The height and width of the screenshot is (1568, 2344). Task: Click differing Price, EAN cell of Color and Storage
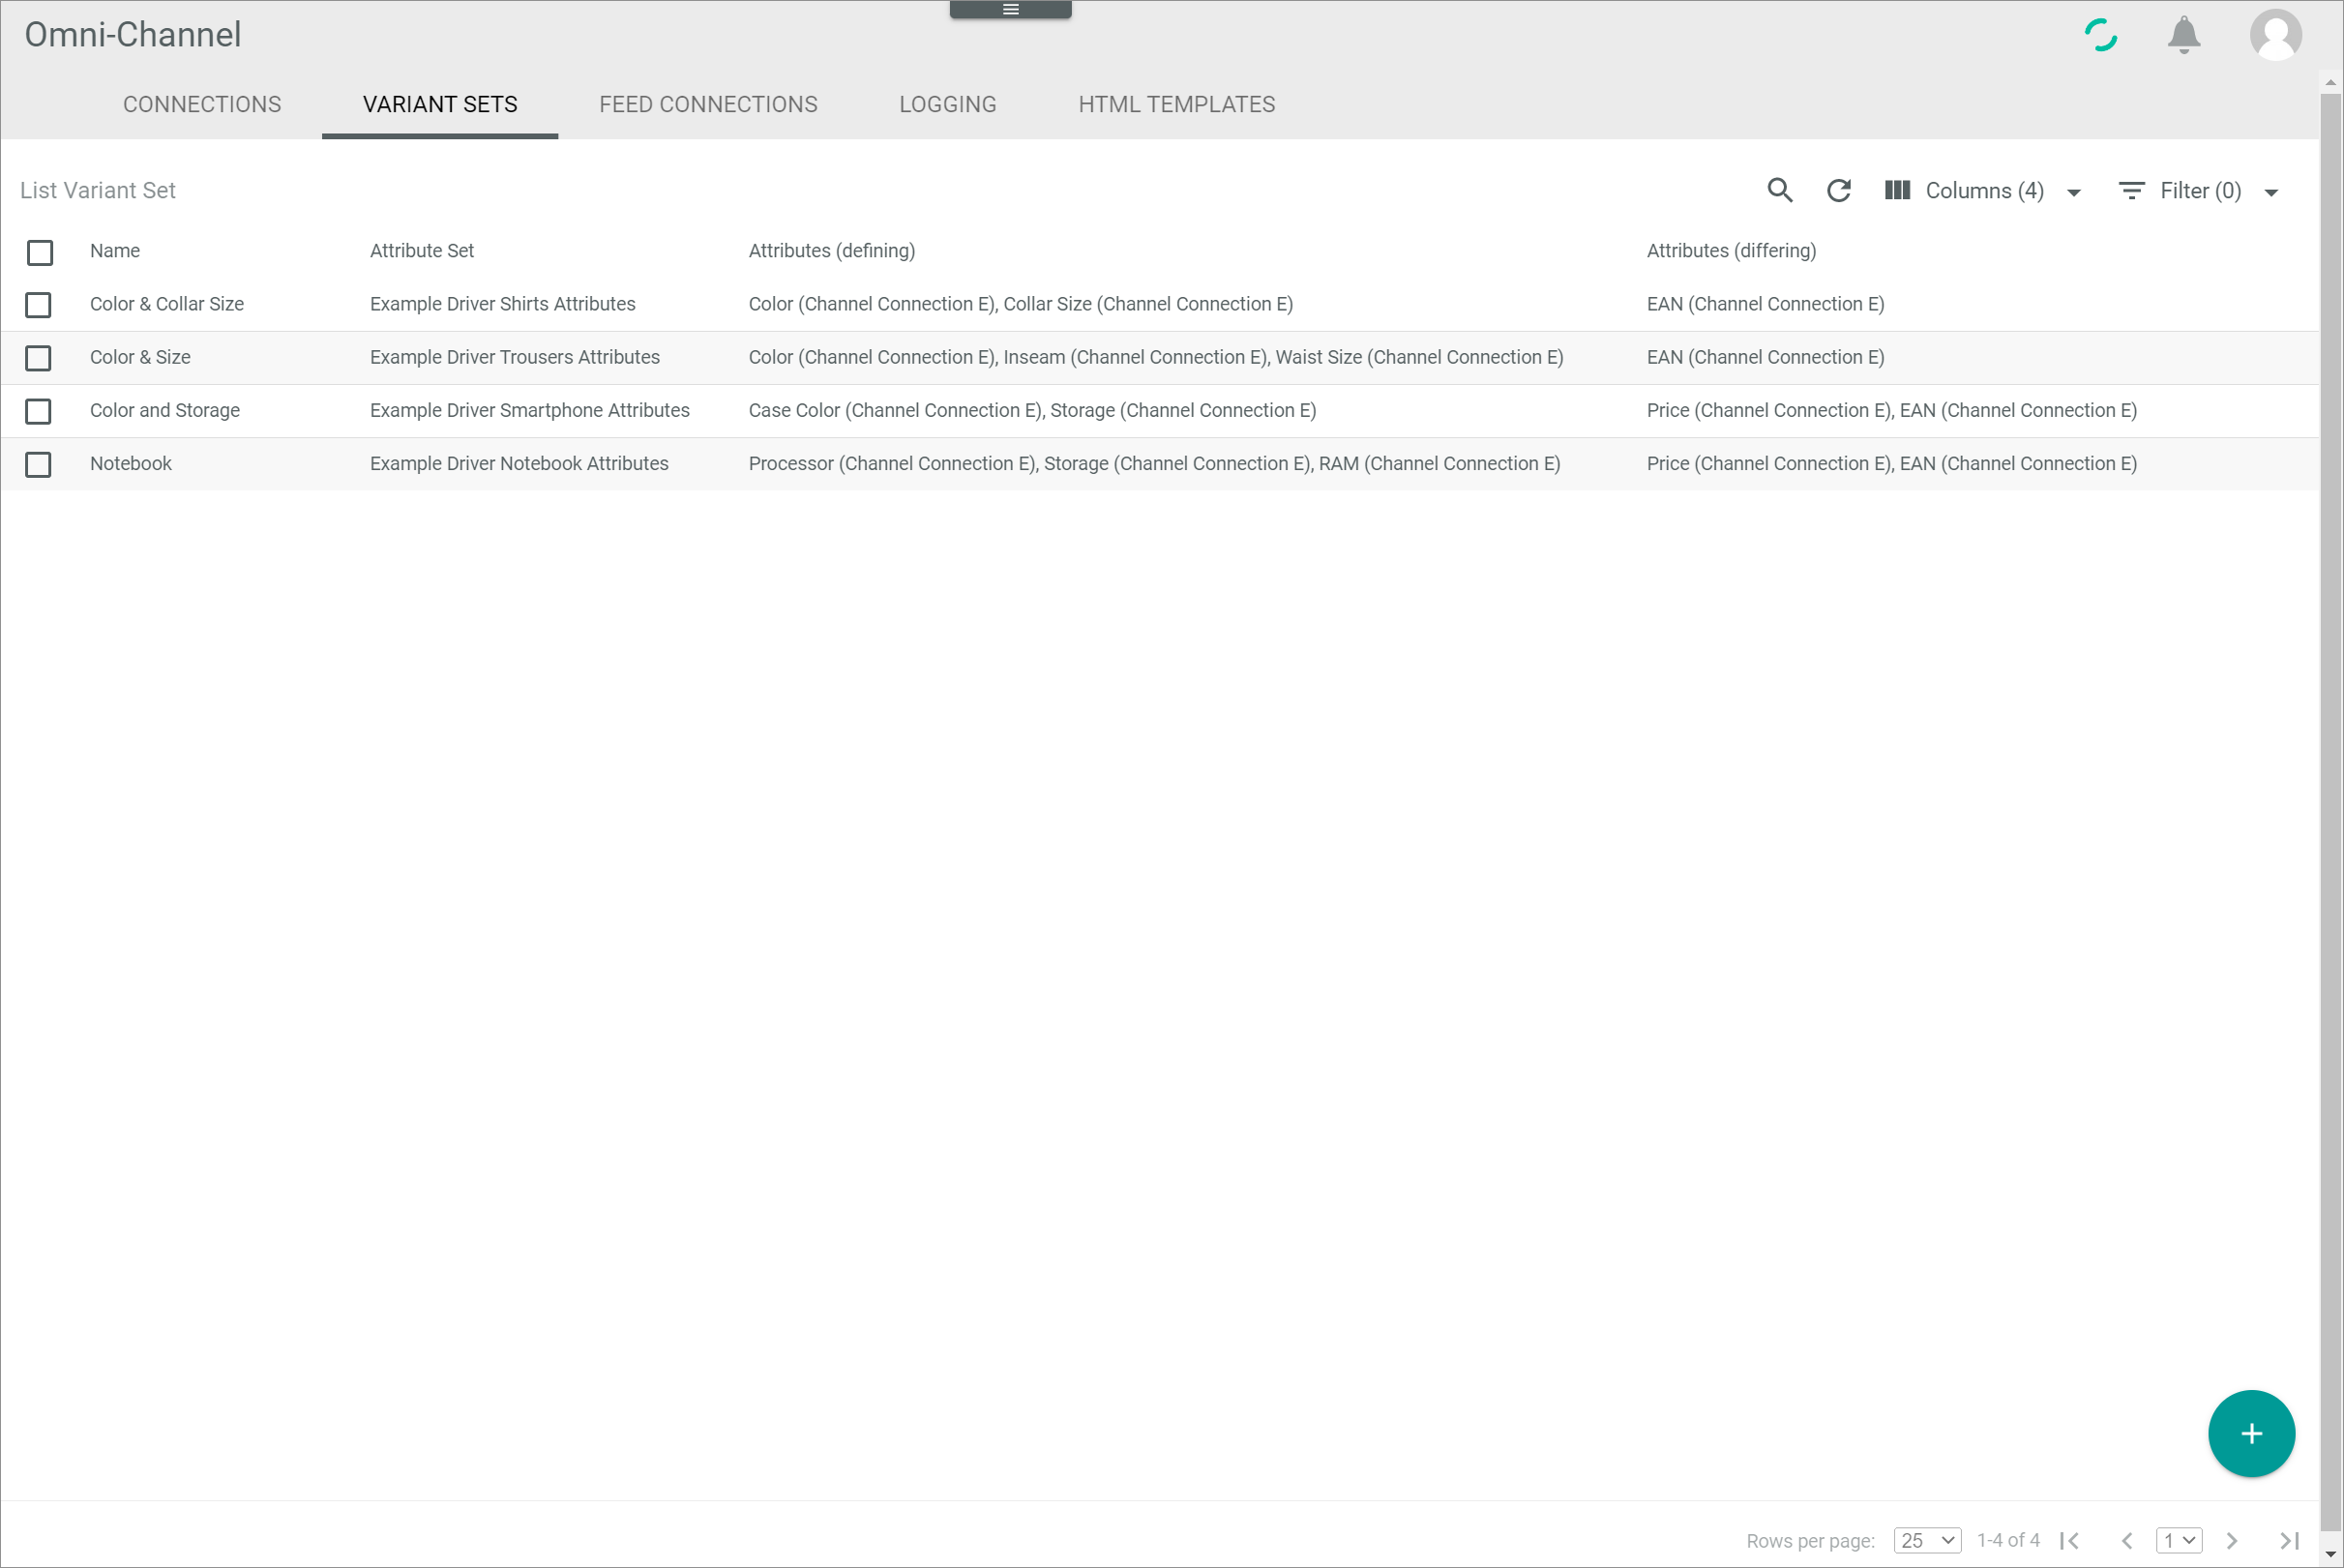point(1891,410)
